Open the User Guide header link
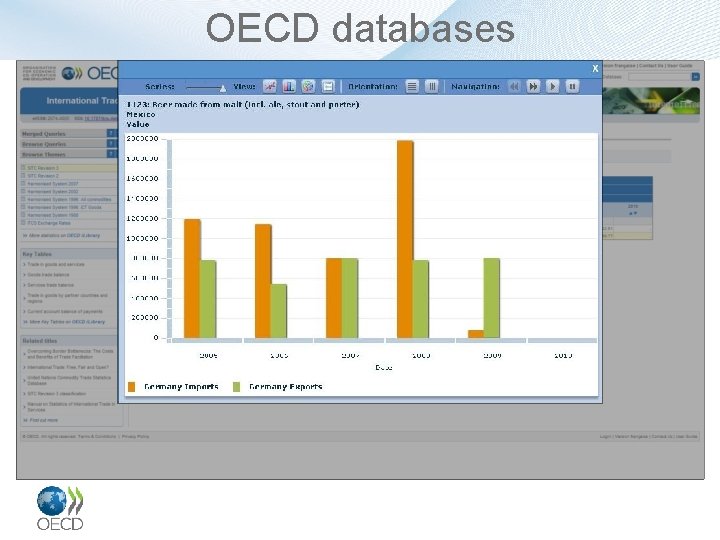Image resolution: width=720 pixels, height=540 pixels. click(680, 66)
